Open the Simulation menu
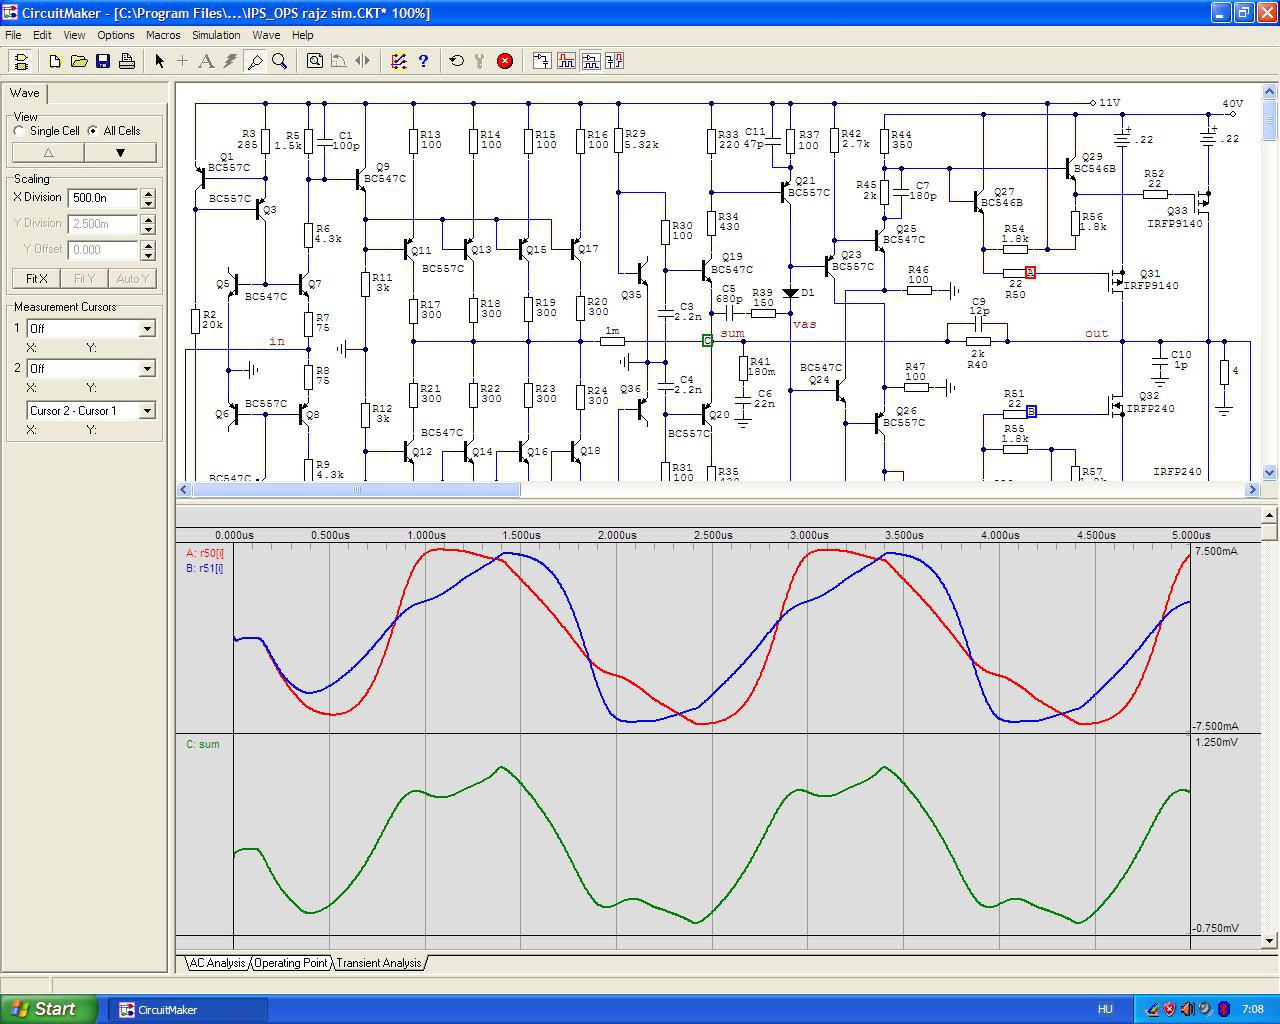 click(216, 35)
